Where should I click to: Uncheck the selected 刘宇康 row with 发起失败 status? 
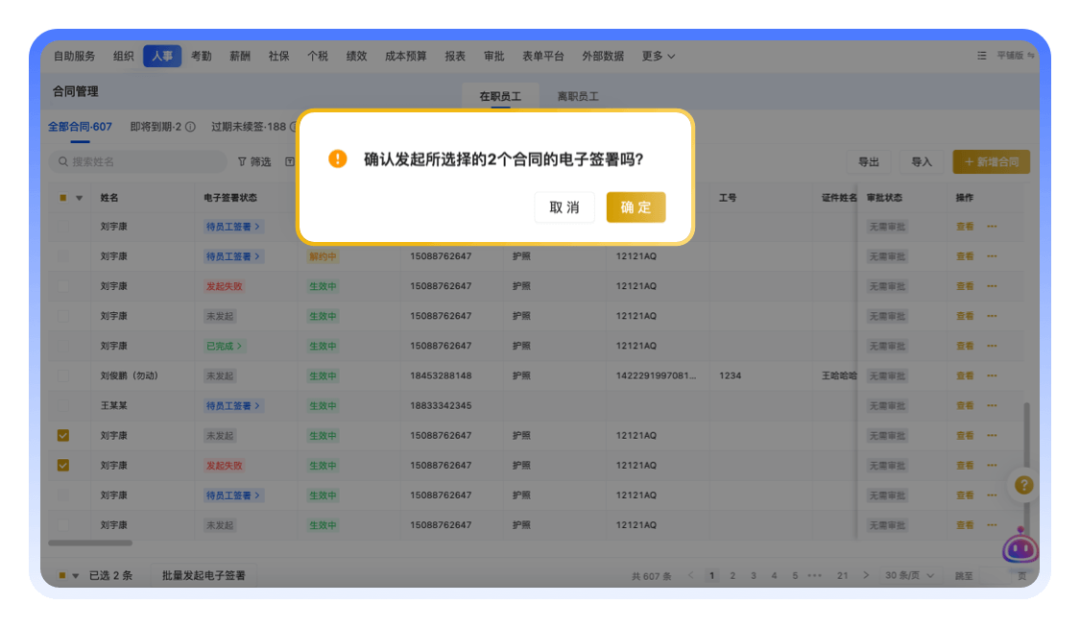tap(63, 465)
